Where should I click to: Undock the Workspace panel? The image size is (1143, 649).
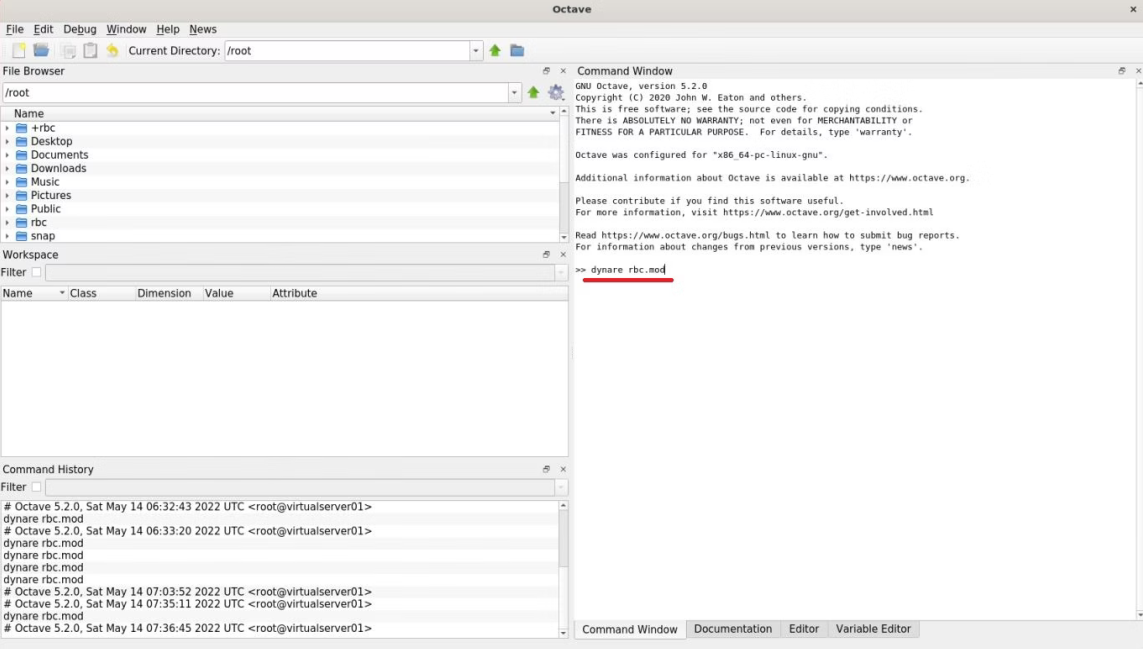546,254
